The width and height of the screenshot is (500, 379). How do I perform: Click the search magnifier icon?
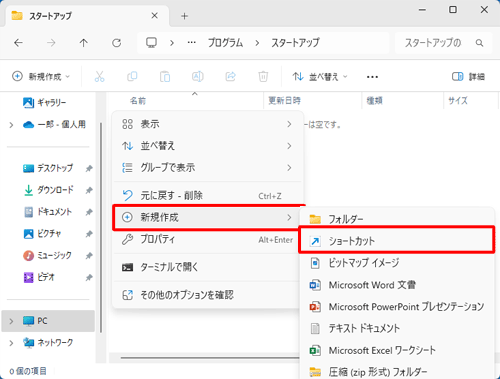[479, 43]
